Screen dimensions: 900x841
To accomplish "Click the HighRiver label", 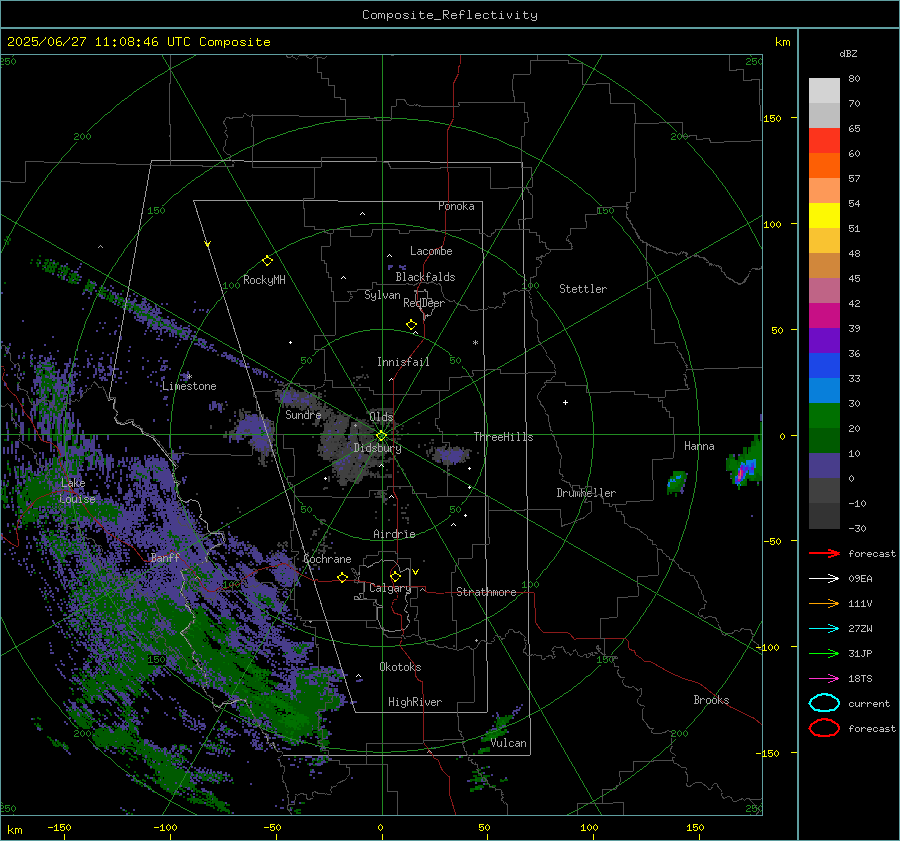I will click(x=415, y=702).
